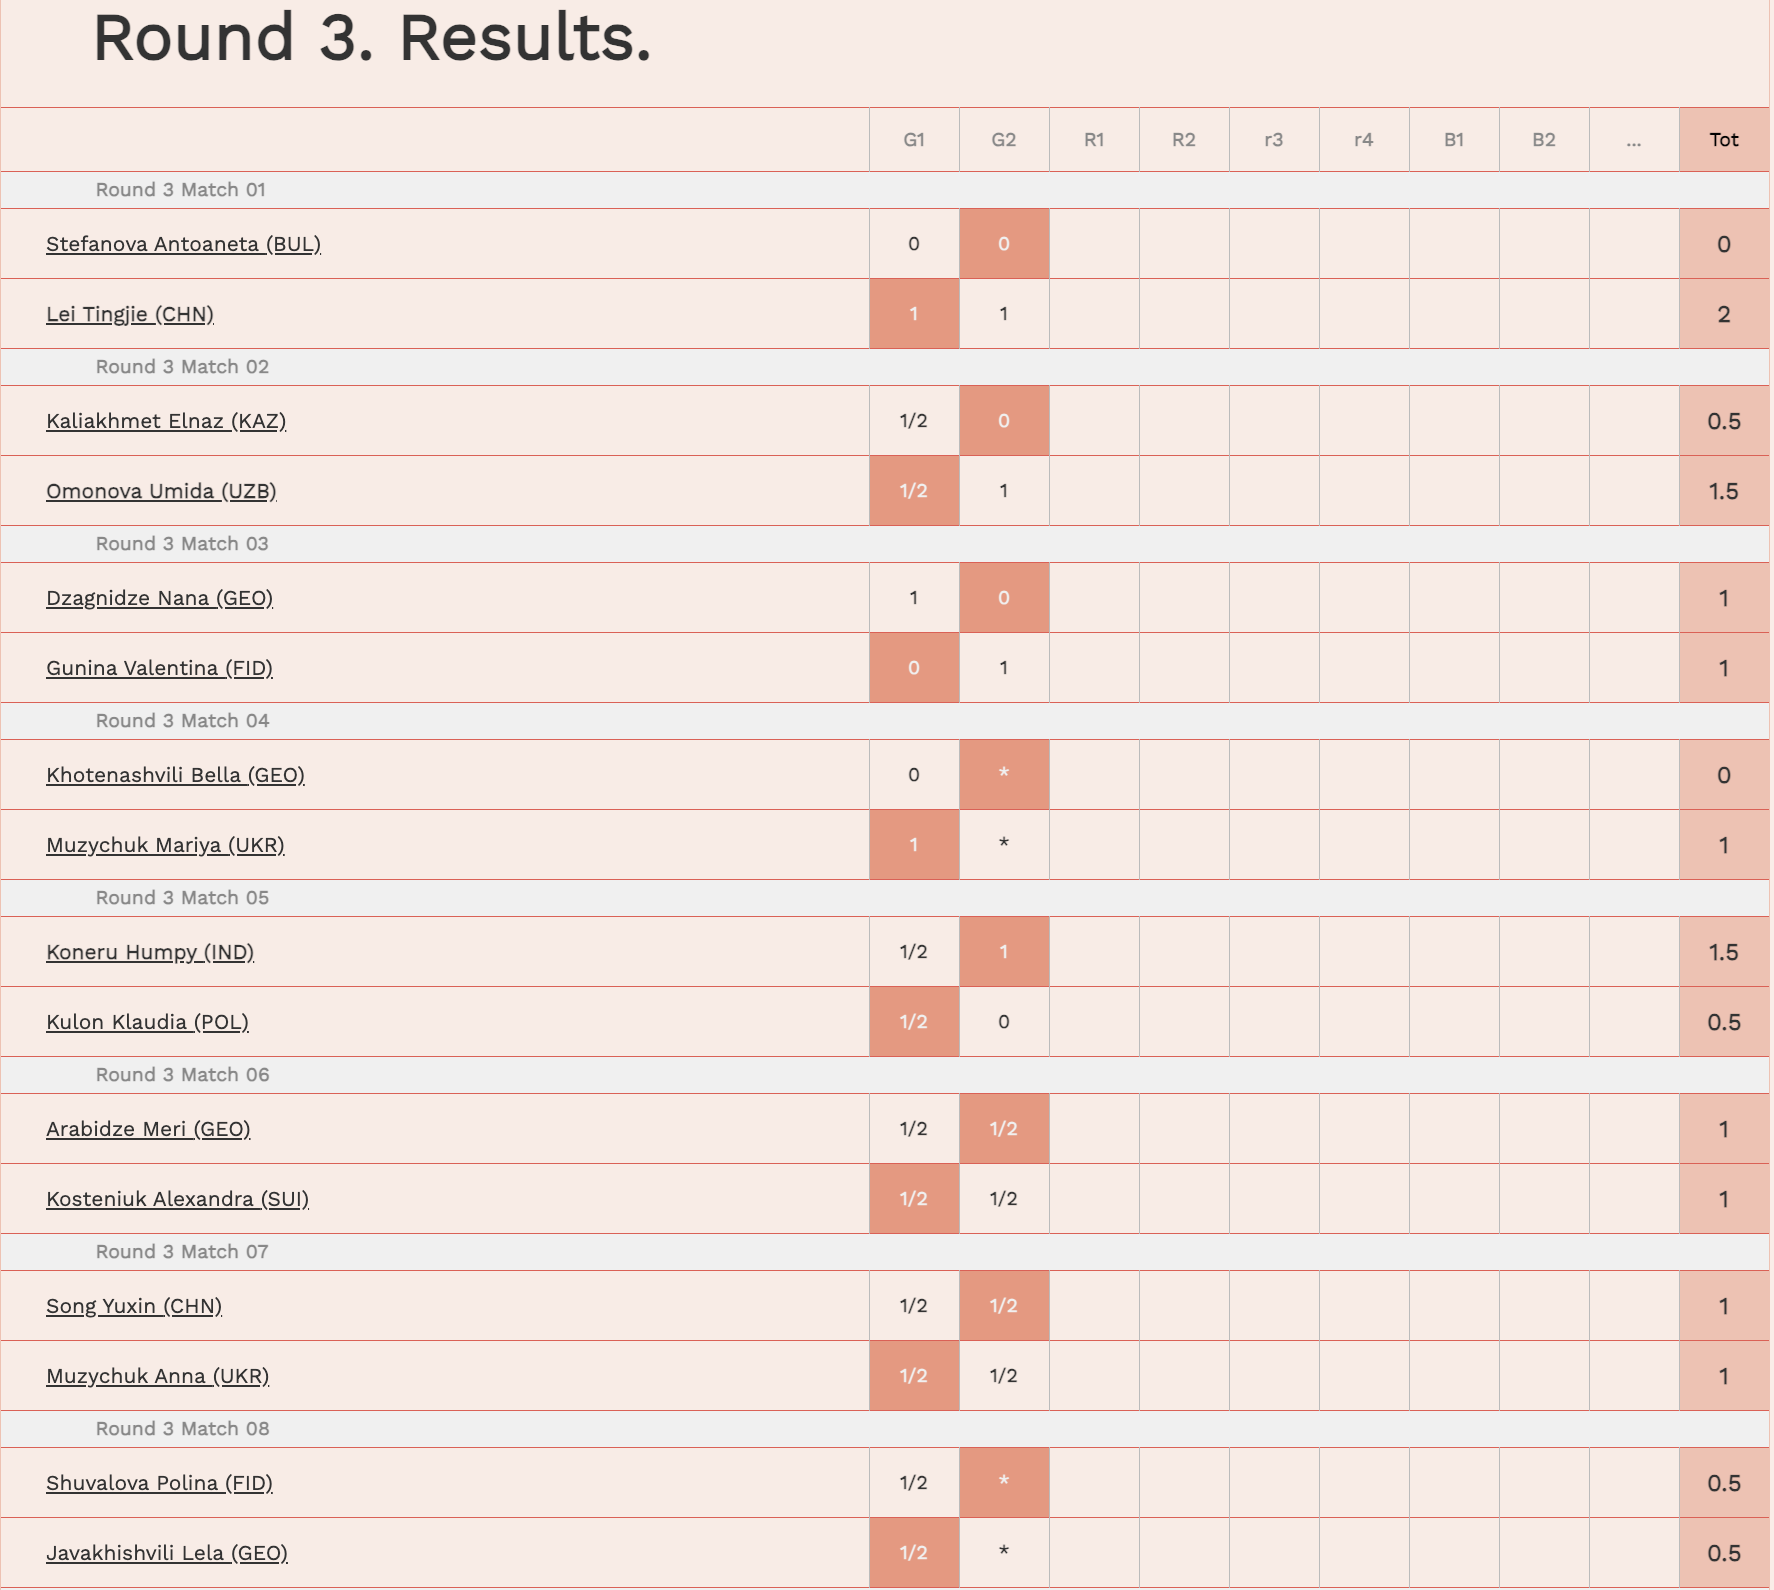Open Kulon Klaudia (POL) link
This screenshot has height=1590, width=1774.
click(147, 1022)
